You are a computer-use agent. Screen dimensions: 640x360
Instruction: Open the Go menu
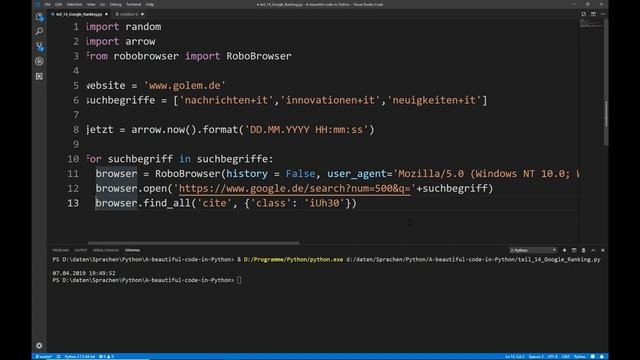[102, 4]
